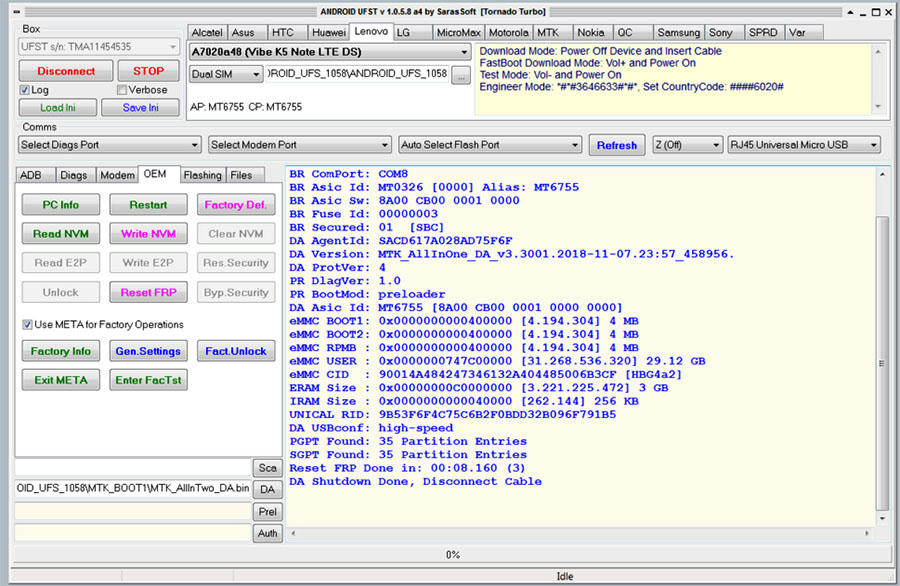Click the 0% progress bar
900x586 pixels.
click(453, 554)
